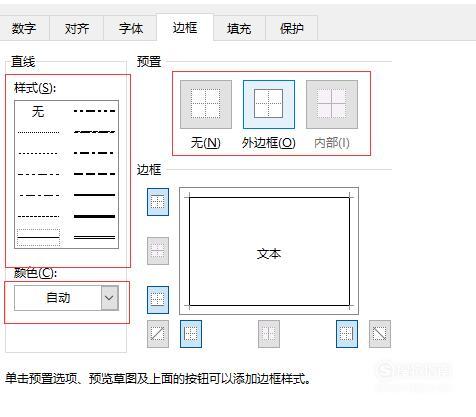476x417 pixels.
Task: Toggle the inner vertical border button
Action: coord(269,334)
